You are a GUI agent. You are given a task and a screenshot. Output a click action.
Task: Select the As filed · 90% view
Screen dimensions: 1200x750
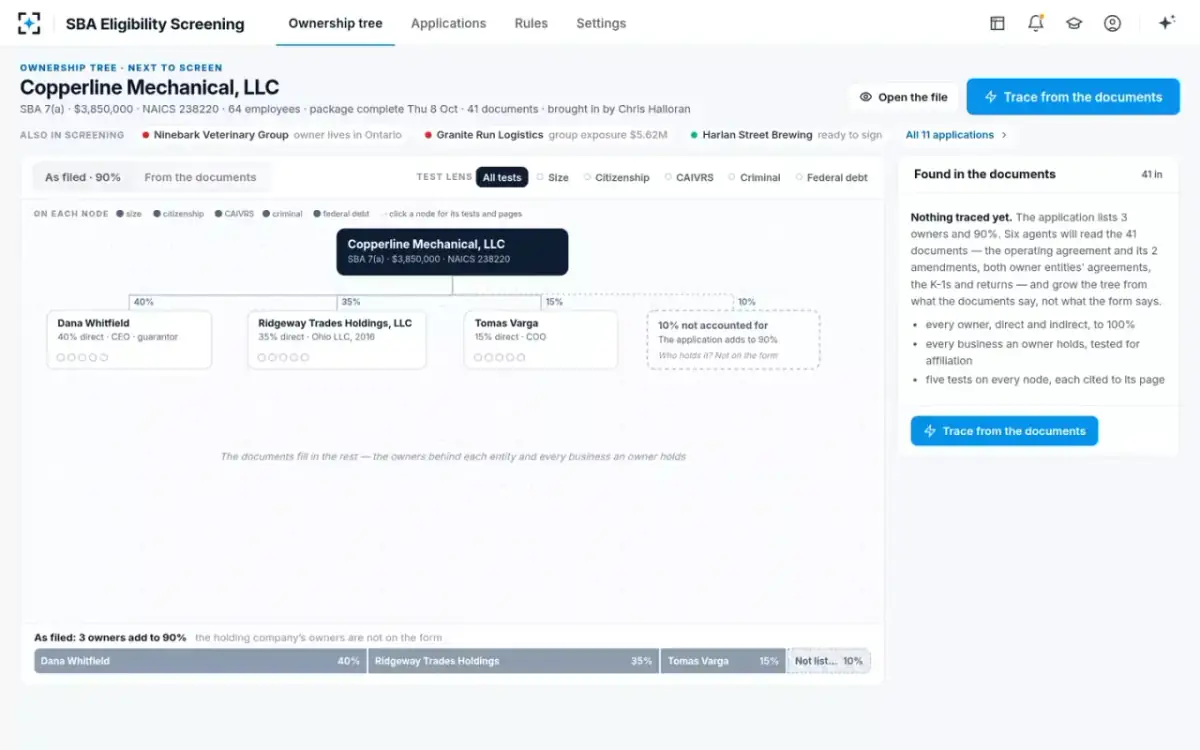pyautogui.click(x=83, y=177)
